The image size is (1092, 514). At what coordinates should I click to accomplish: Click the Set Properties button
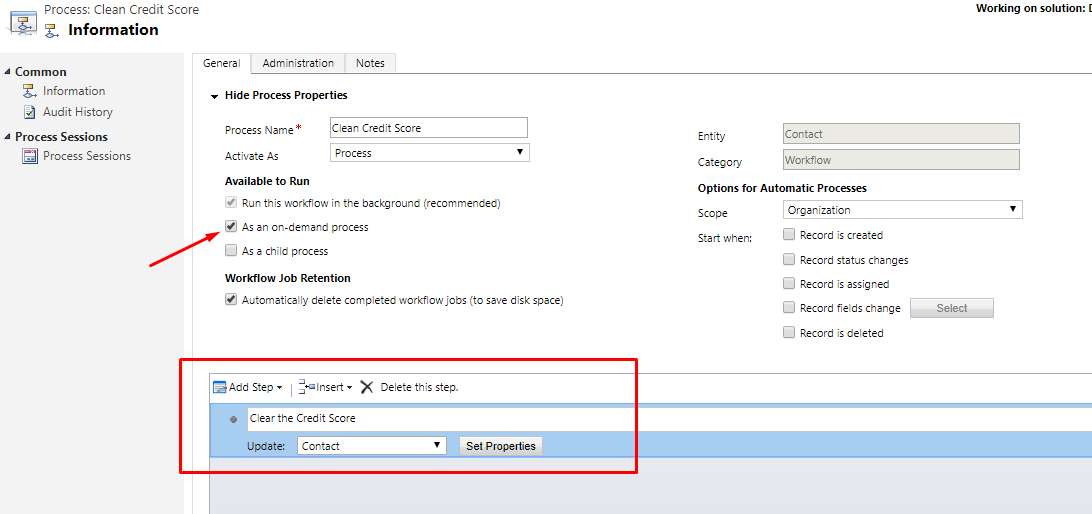click(x=501, y=446)
